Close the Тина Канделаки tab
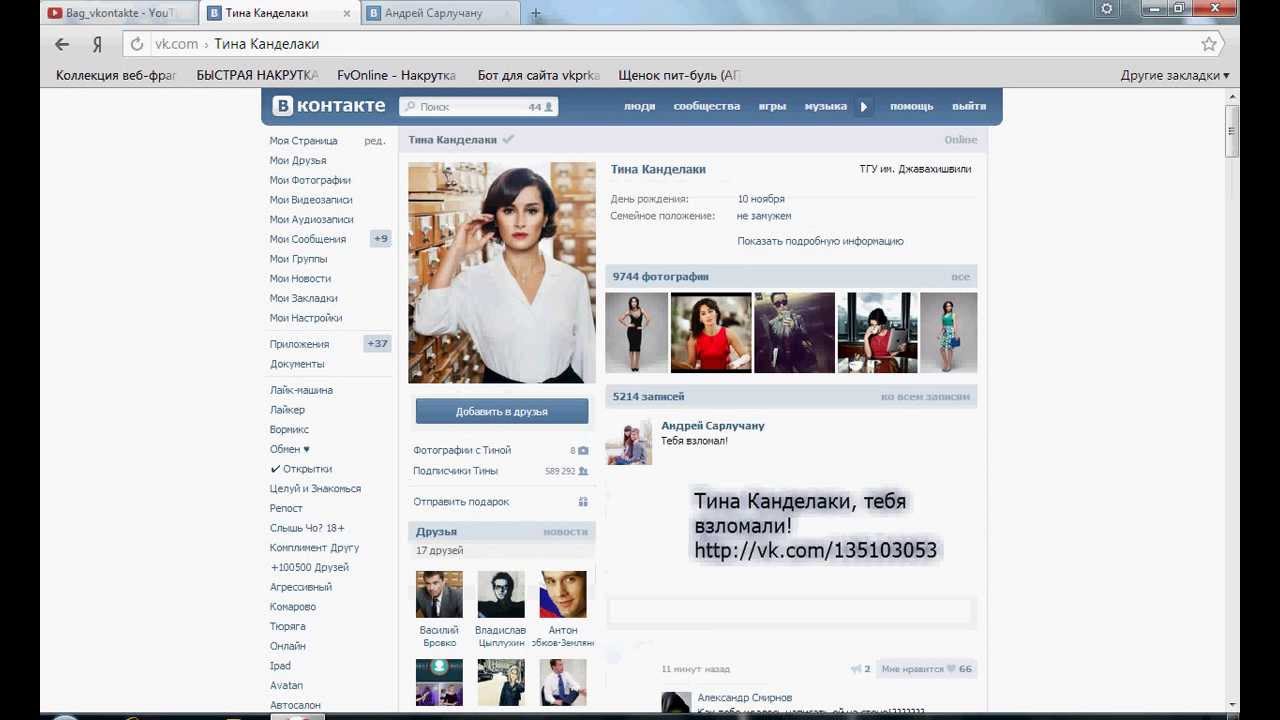 pyautogui.click(x=347, y=13)
